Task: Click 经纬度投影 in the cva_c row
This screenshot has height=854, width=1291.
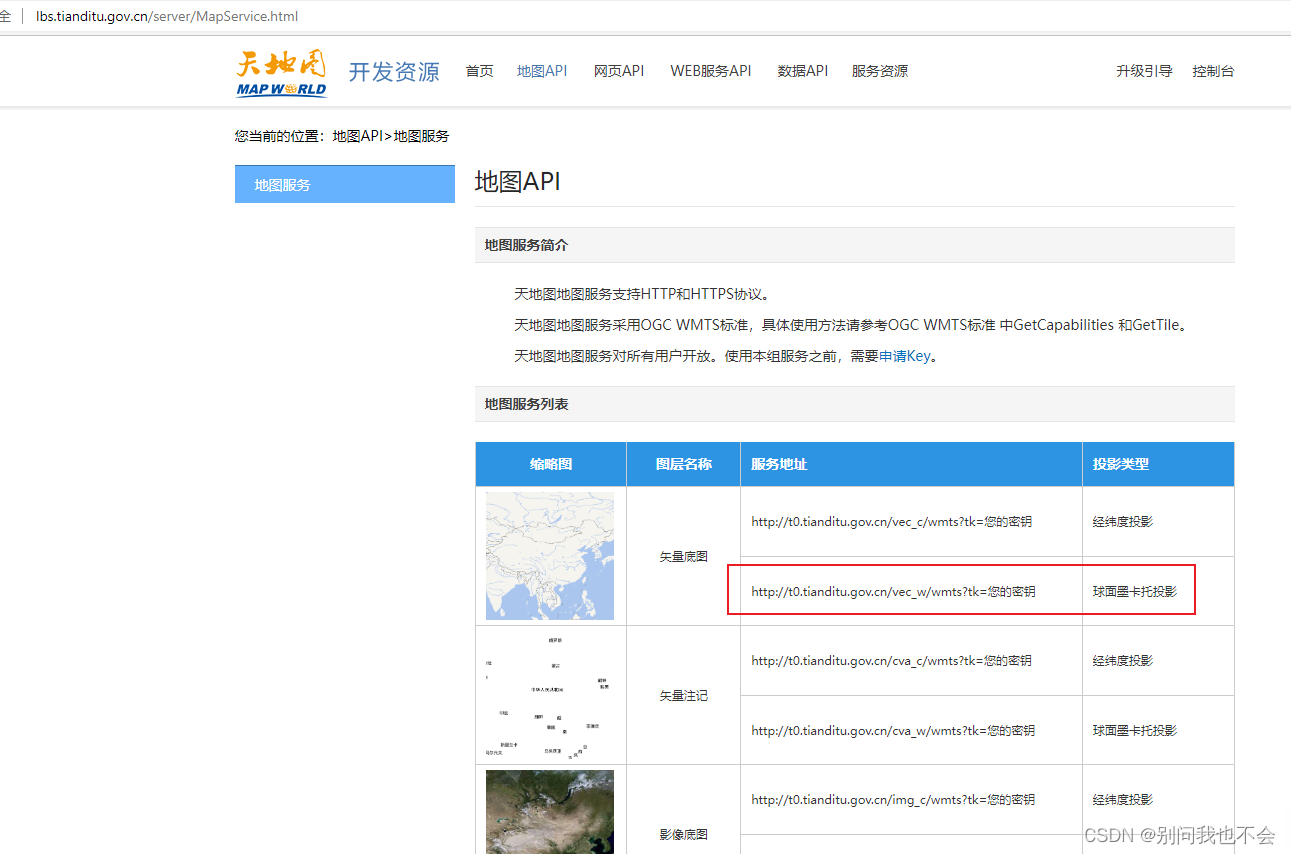Action: point(1123,661)
